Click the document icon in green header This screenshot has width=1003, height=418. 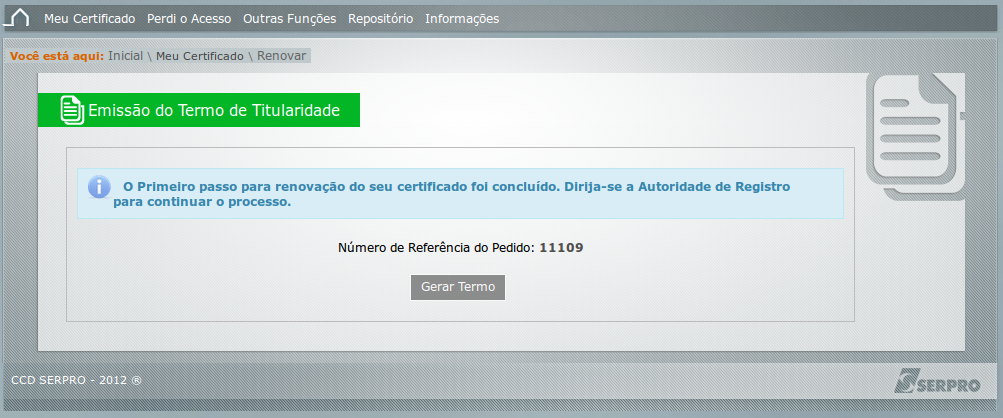point(72,110)
